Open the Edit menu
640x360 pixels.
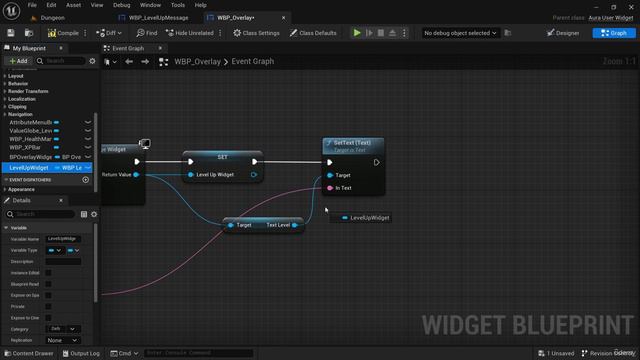pos(51,5)
